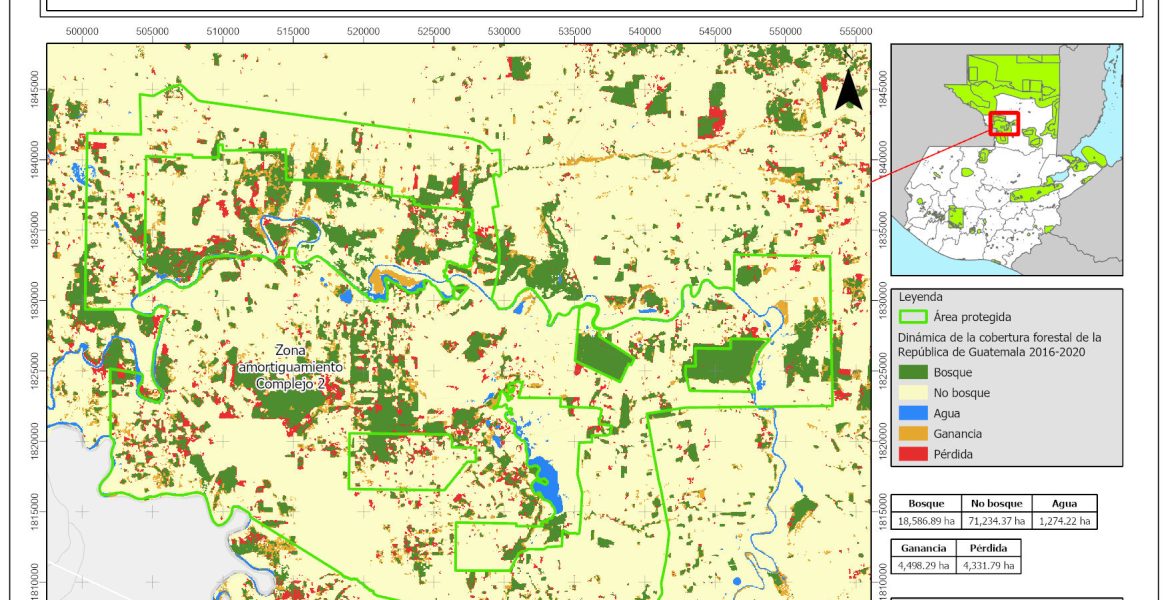Pick the Ganancia orange legend swatch
The width and height of the screenshot is (1170, 600).
pos(915,434)
